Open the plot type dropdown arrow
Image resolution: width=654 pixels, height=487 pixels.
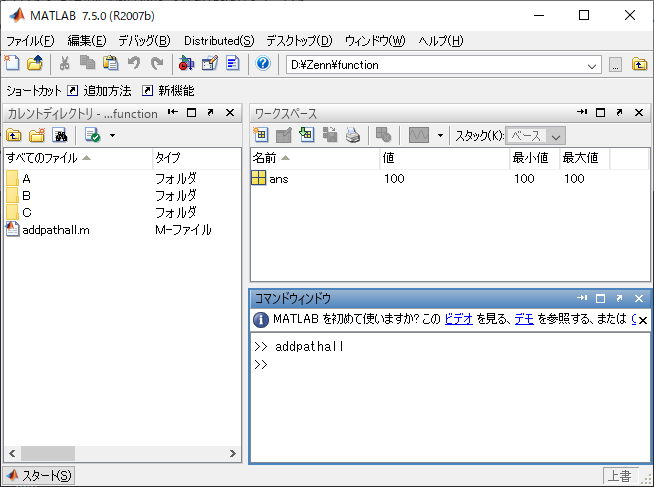(x=440, y=136)
